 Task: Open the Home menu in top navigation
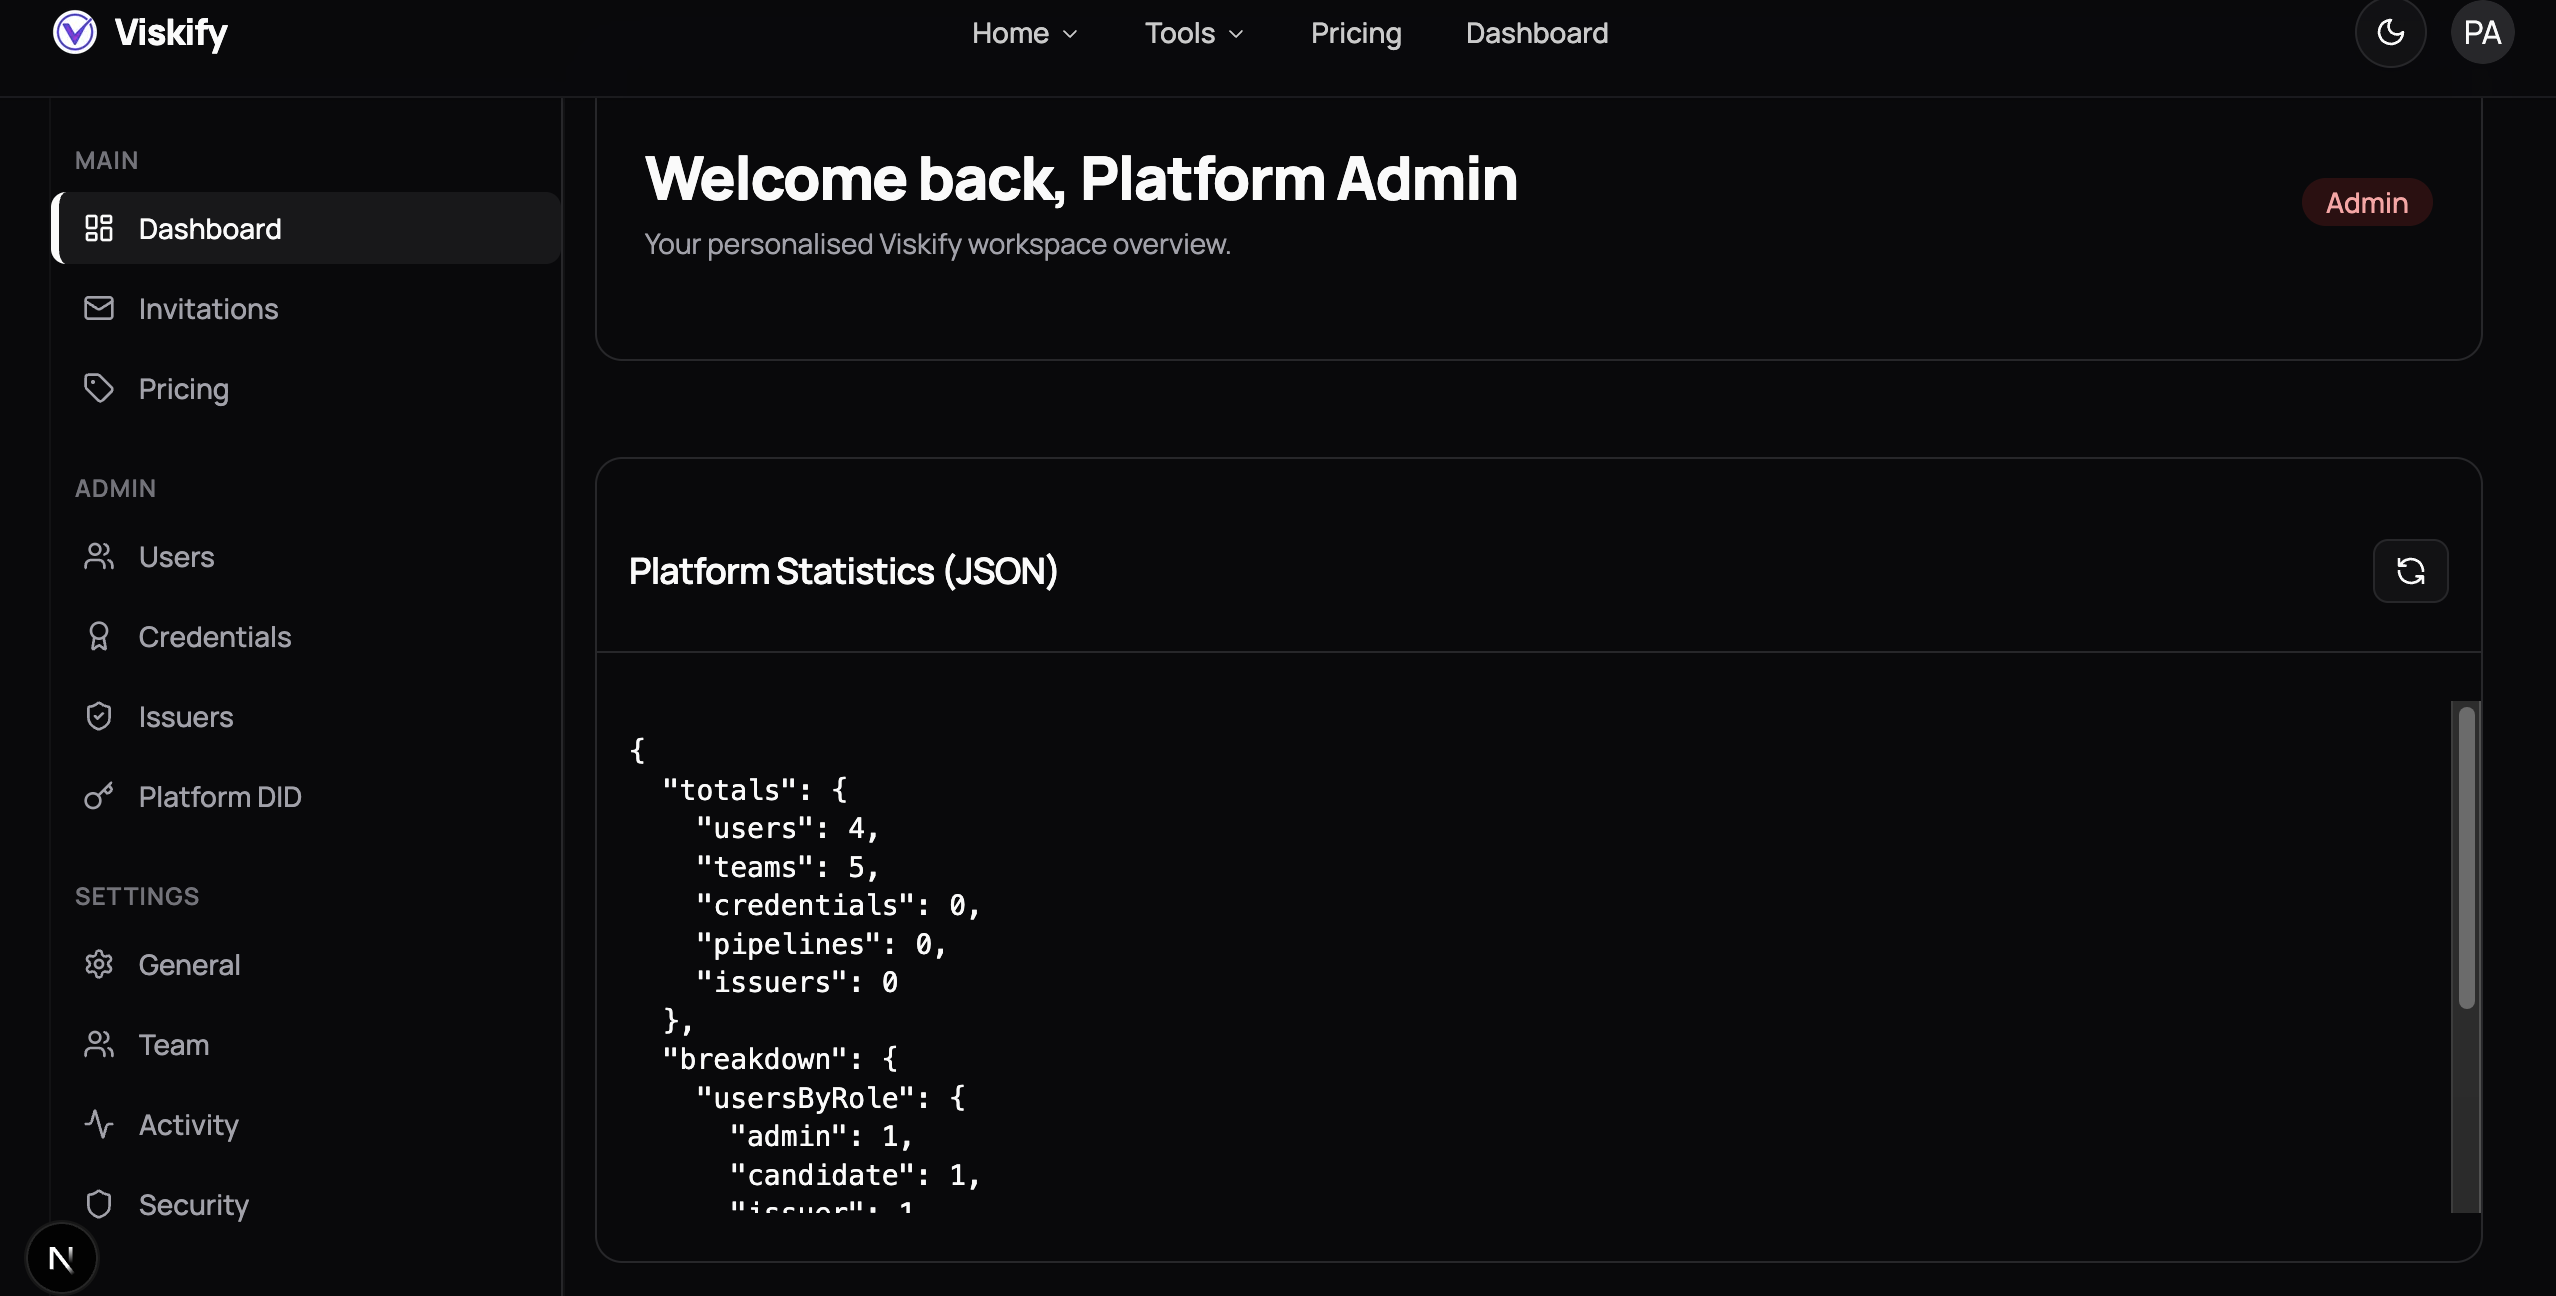(1025, 33)
